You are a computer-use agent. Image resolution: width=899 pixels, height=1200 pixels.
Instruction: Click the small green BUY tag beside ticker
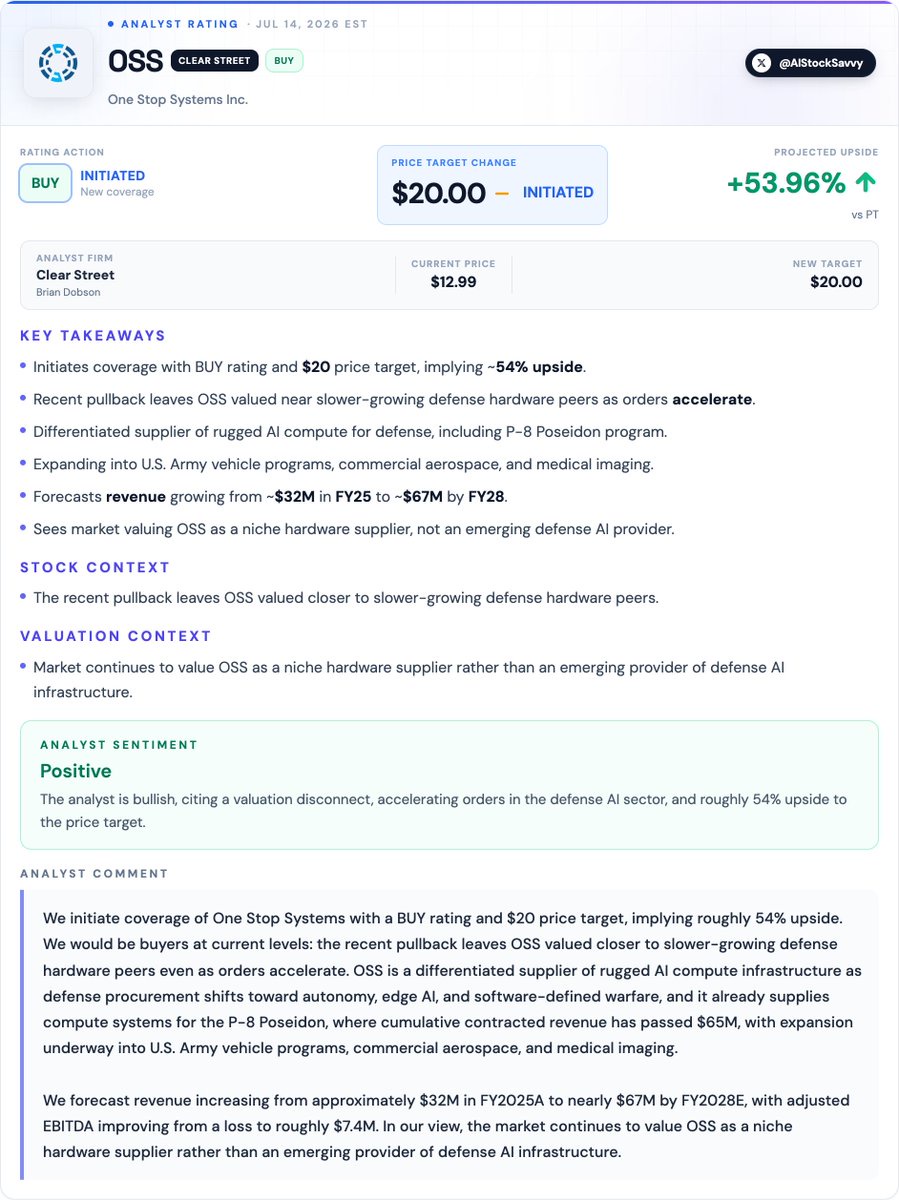pos(284,61)
